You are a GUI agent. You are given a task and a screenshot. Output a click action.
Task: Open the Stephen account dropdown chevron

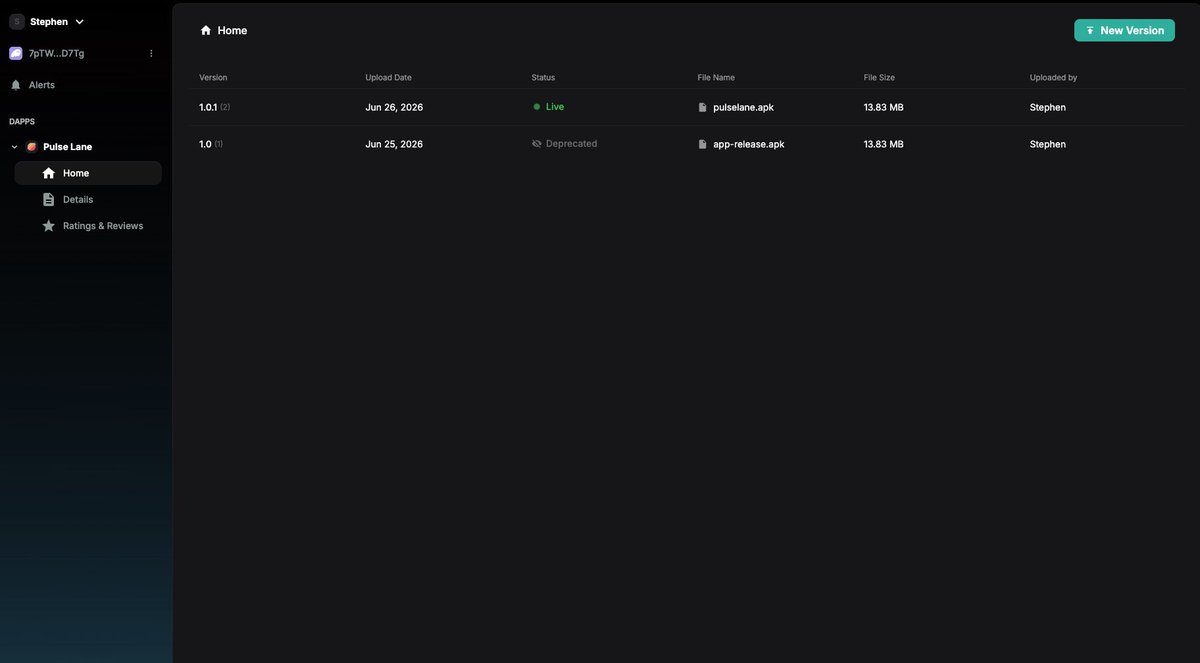point(80,22)
